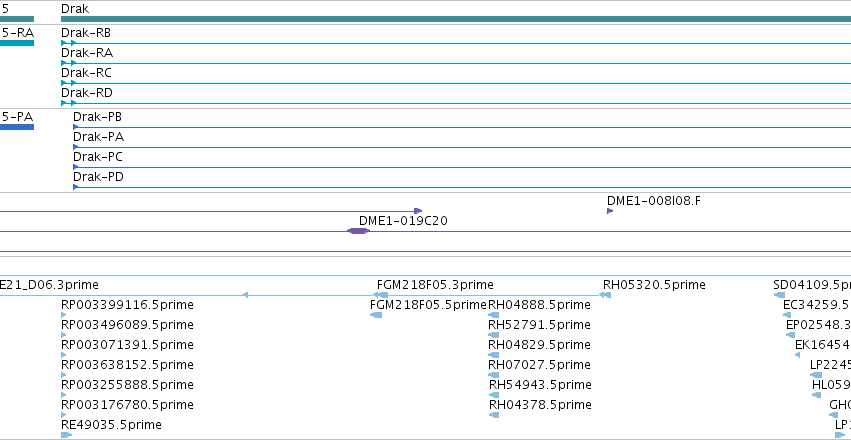The image size is (851, 440).
Task: Select the Drak-PA protein line
Action: click(x=462, y=147)
